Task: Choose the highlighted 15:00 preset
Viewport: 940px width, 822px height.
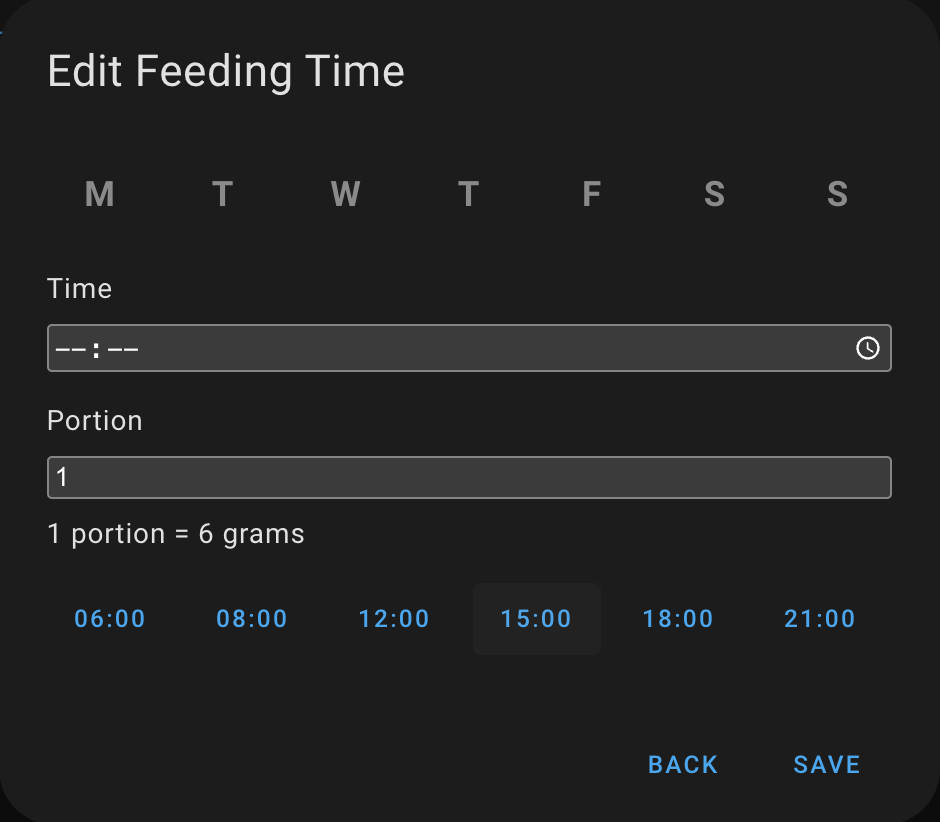Action: [536, 619]
